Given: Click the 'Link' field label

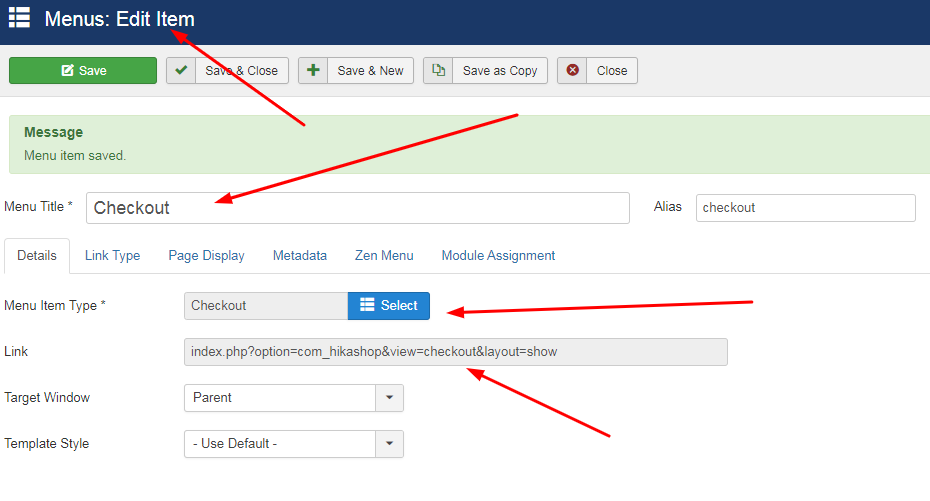Looking at the screenshot, I should (x=16, y=352).
